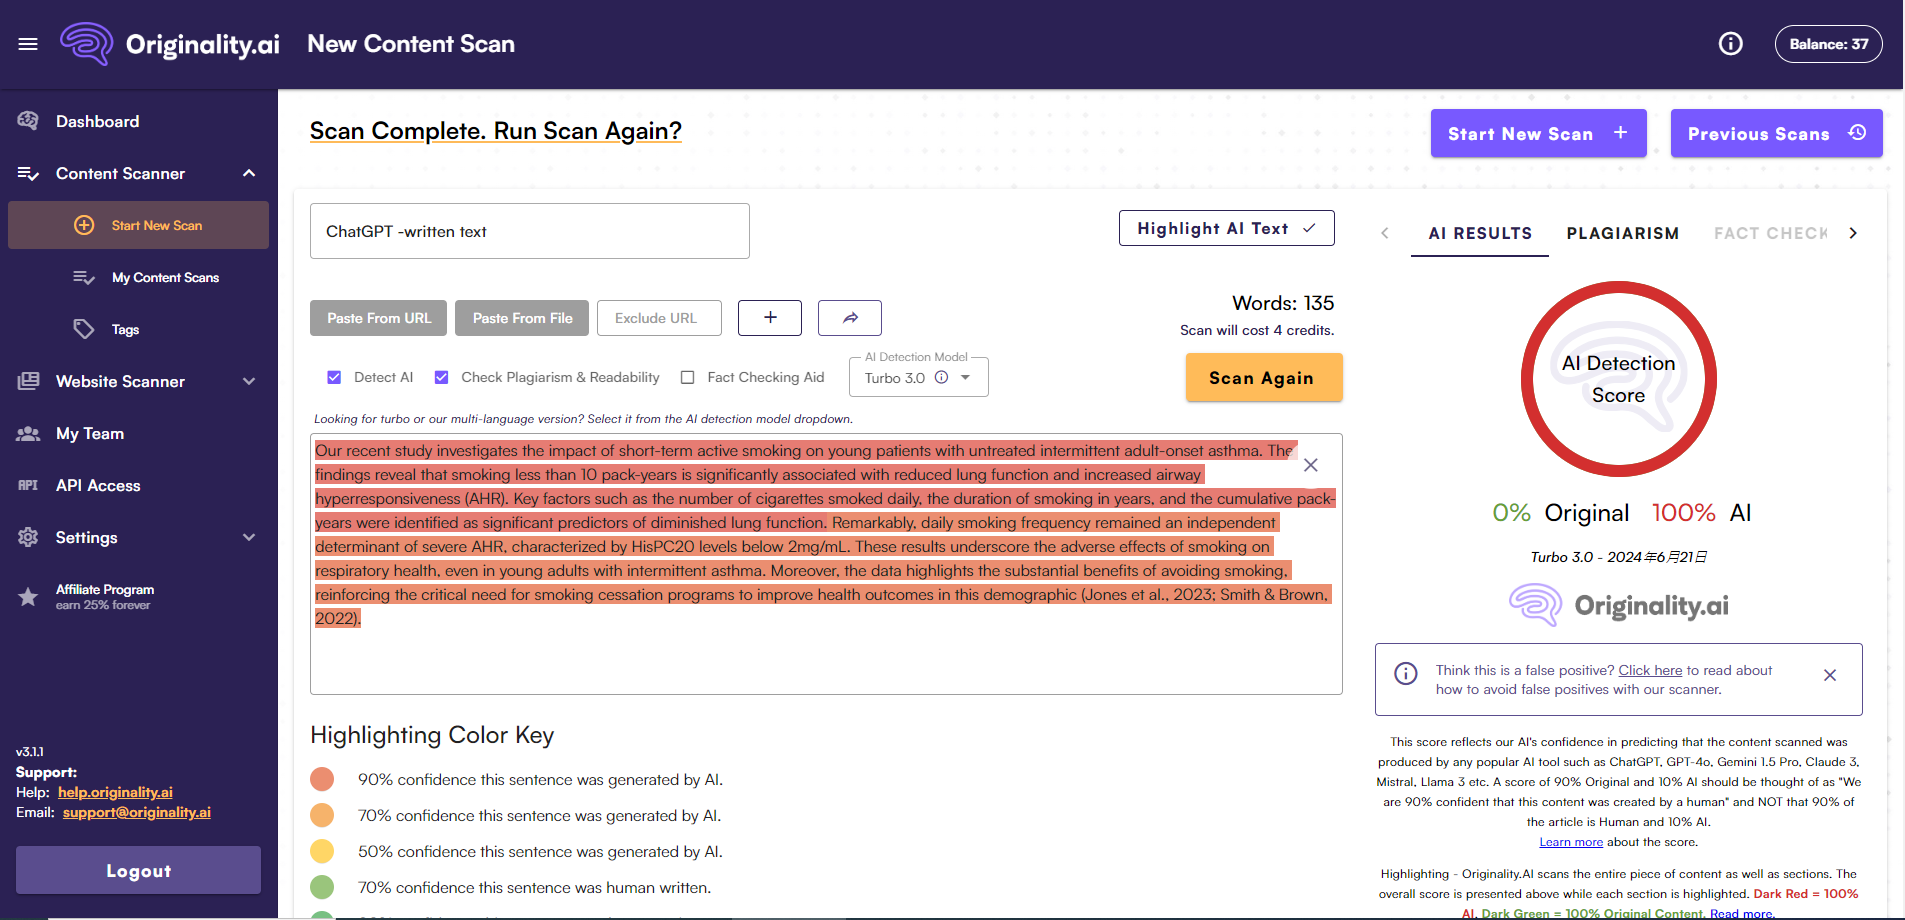Click the Originality.ai brain logo

[86, 43]
